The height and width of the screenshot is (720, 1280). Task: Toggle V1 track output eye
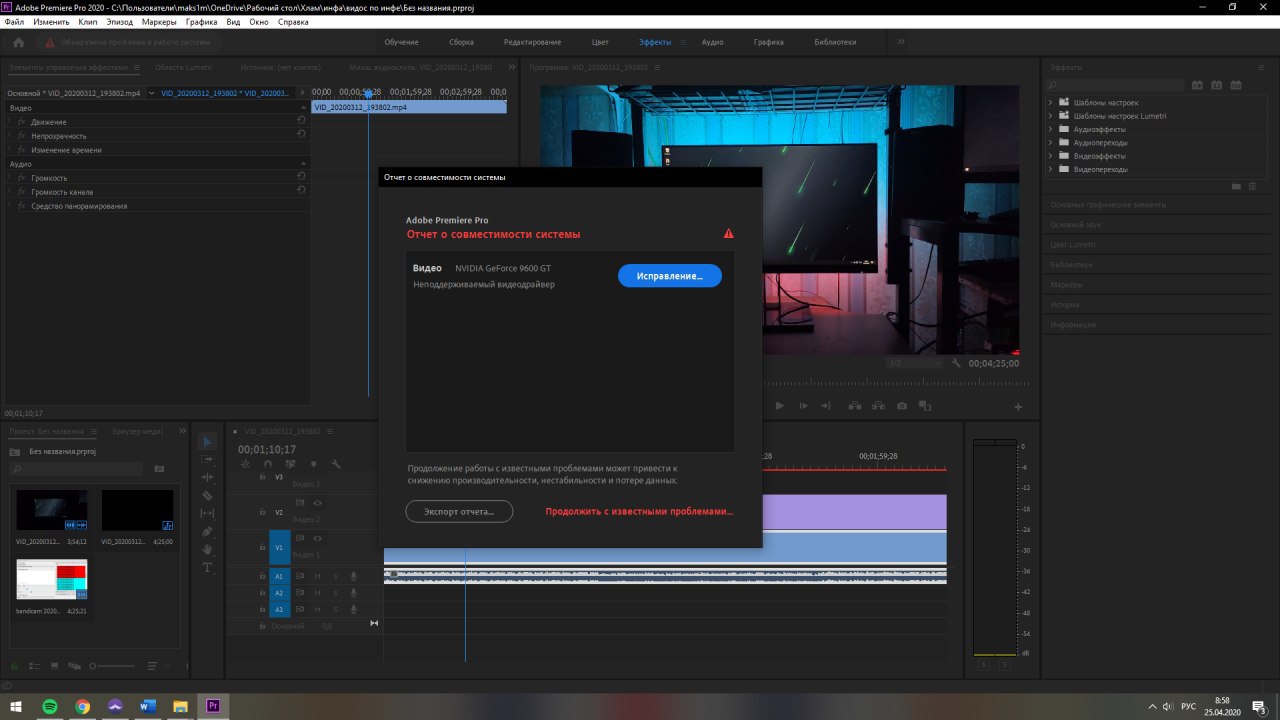coord(318,538)
